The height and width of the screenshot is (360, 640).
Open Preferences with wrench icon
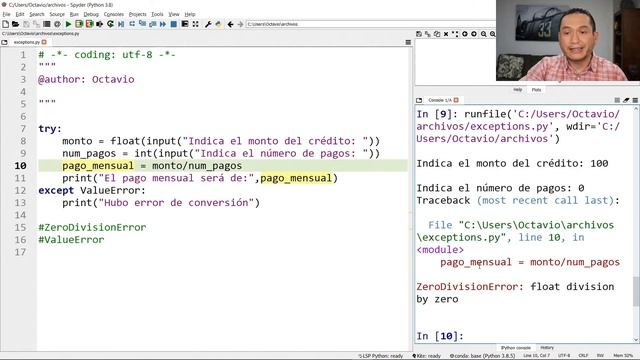click(x=208, y=24)
